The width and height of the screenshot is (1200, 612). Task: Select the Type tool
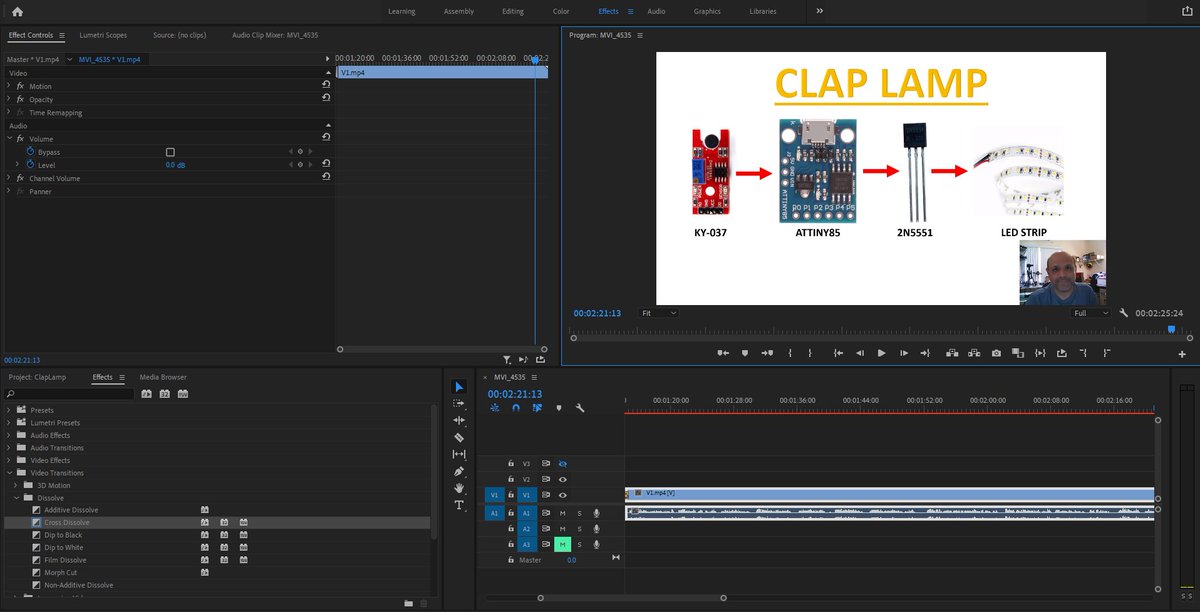459,505
